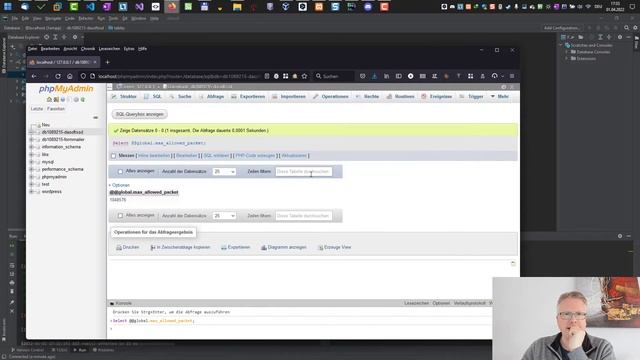Open the Importieren tab

[x=289, y=97]
